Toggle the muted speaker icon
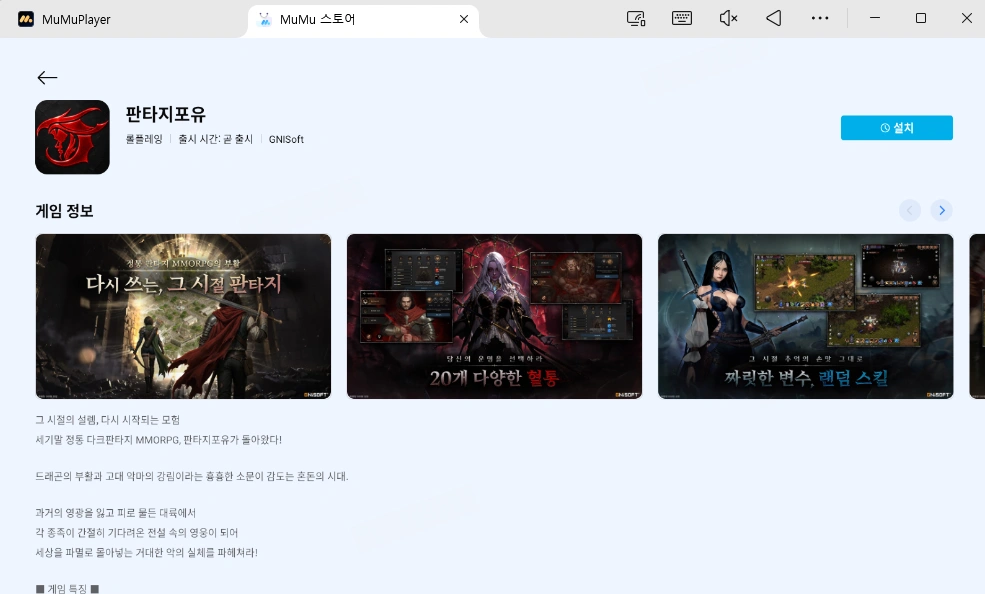This screenshot has height=594, width=985. (728, 18)
